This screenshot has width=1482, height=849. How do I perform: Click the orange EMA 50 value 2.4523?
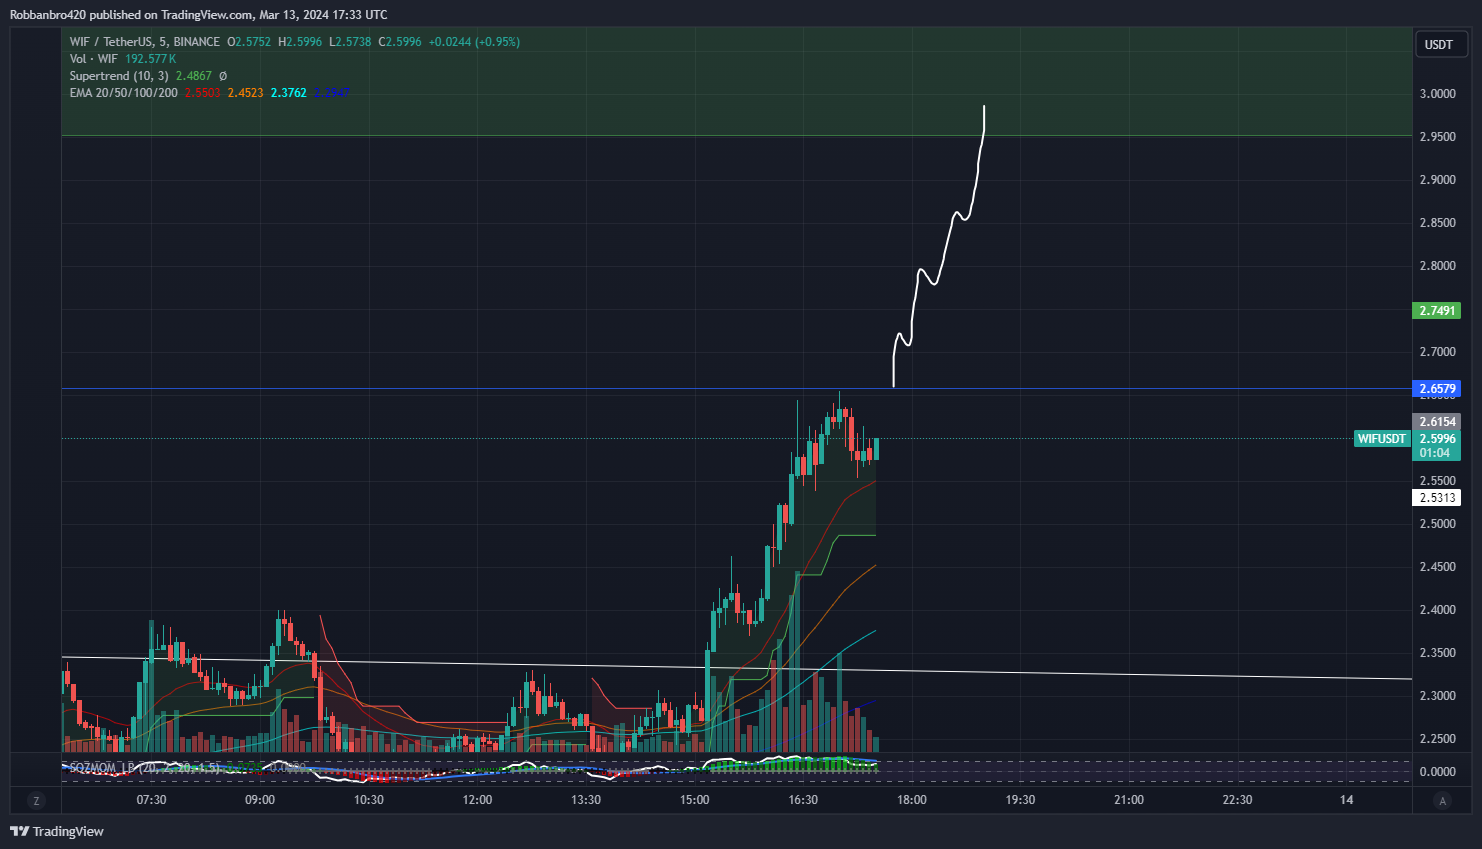tap(245, 93)
